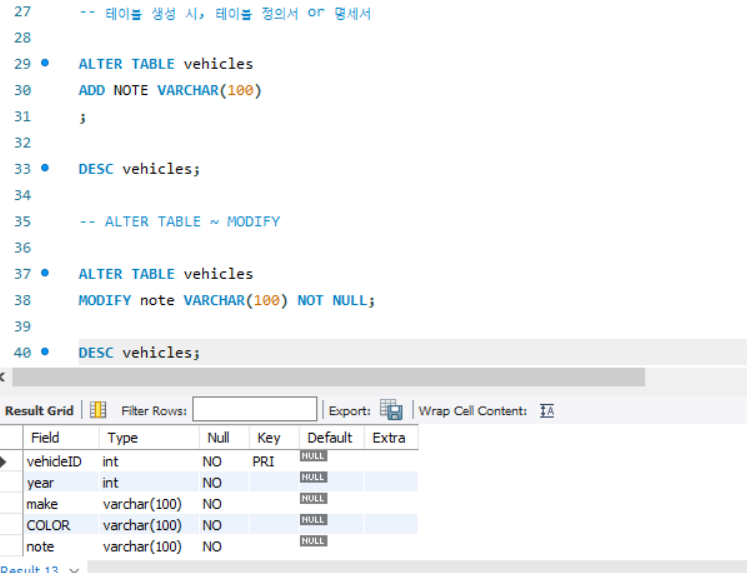Sort by the Type column header

tap(149, 437)
